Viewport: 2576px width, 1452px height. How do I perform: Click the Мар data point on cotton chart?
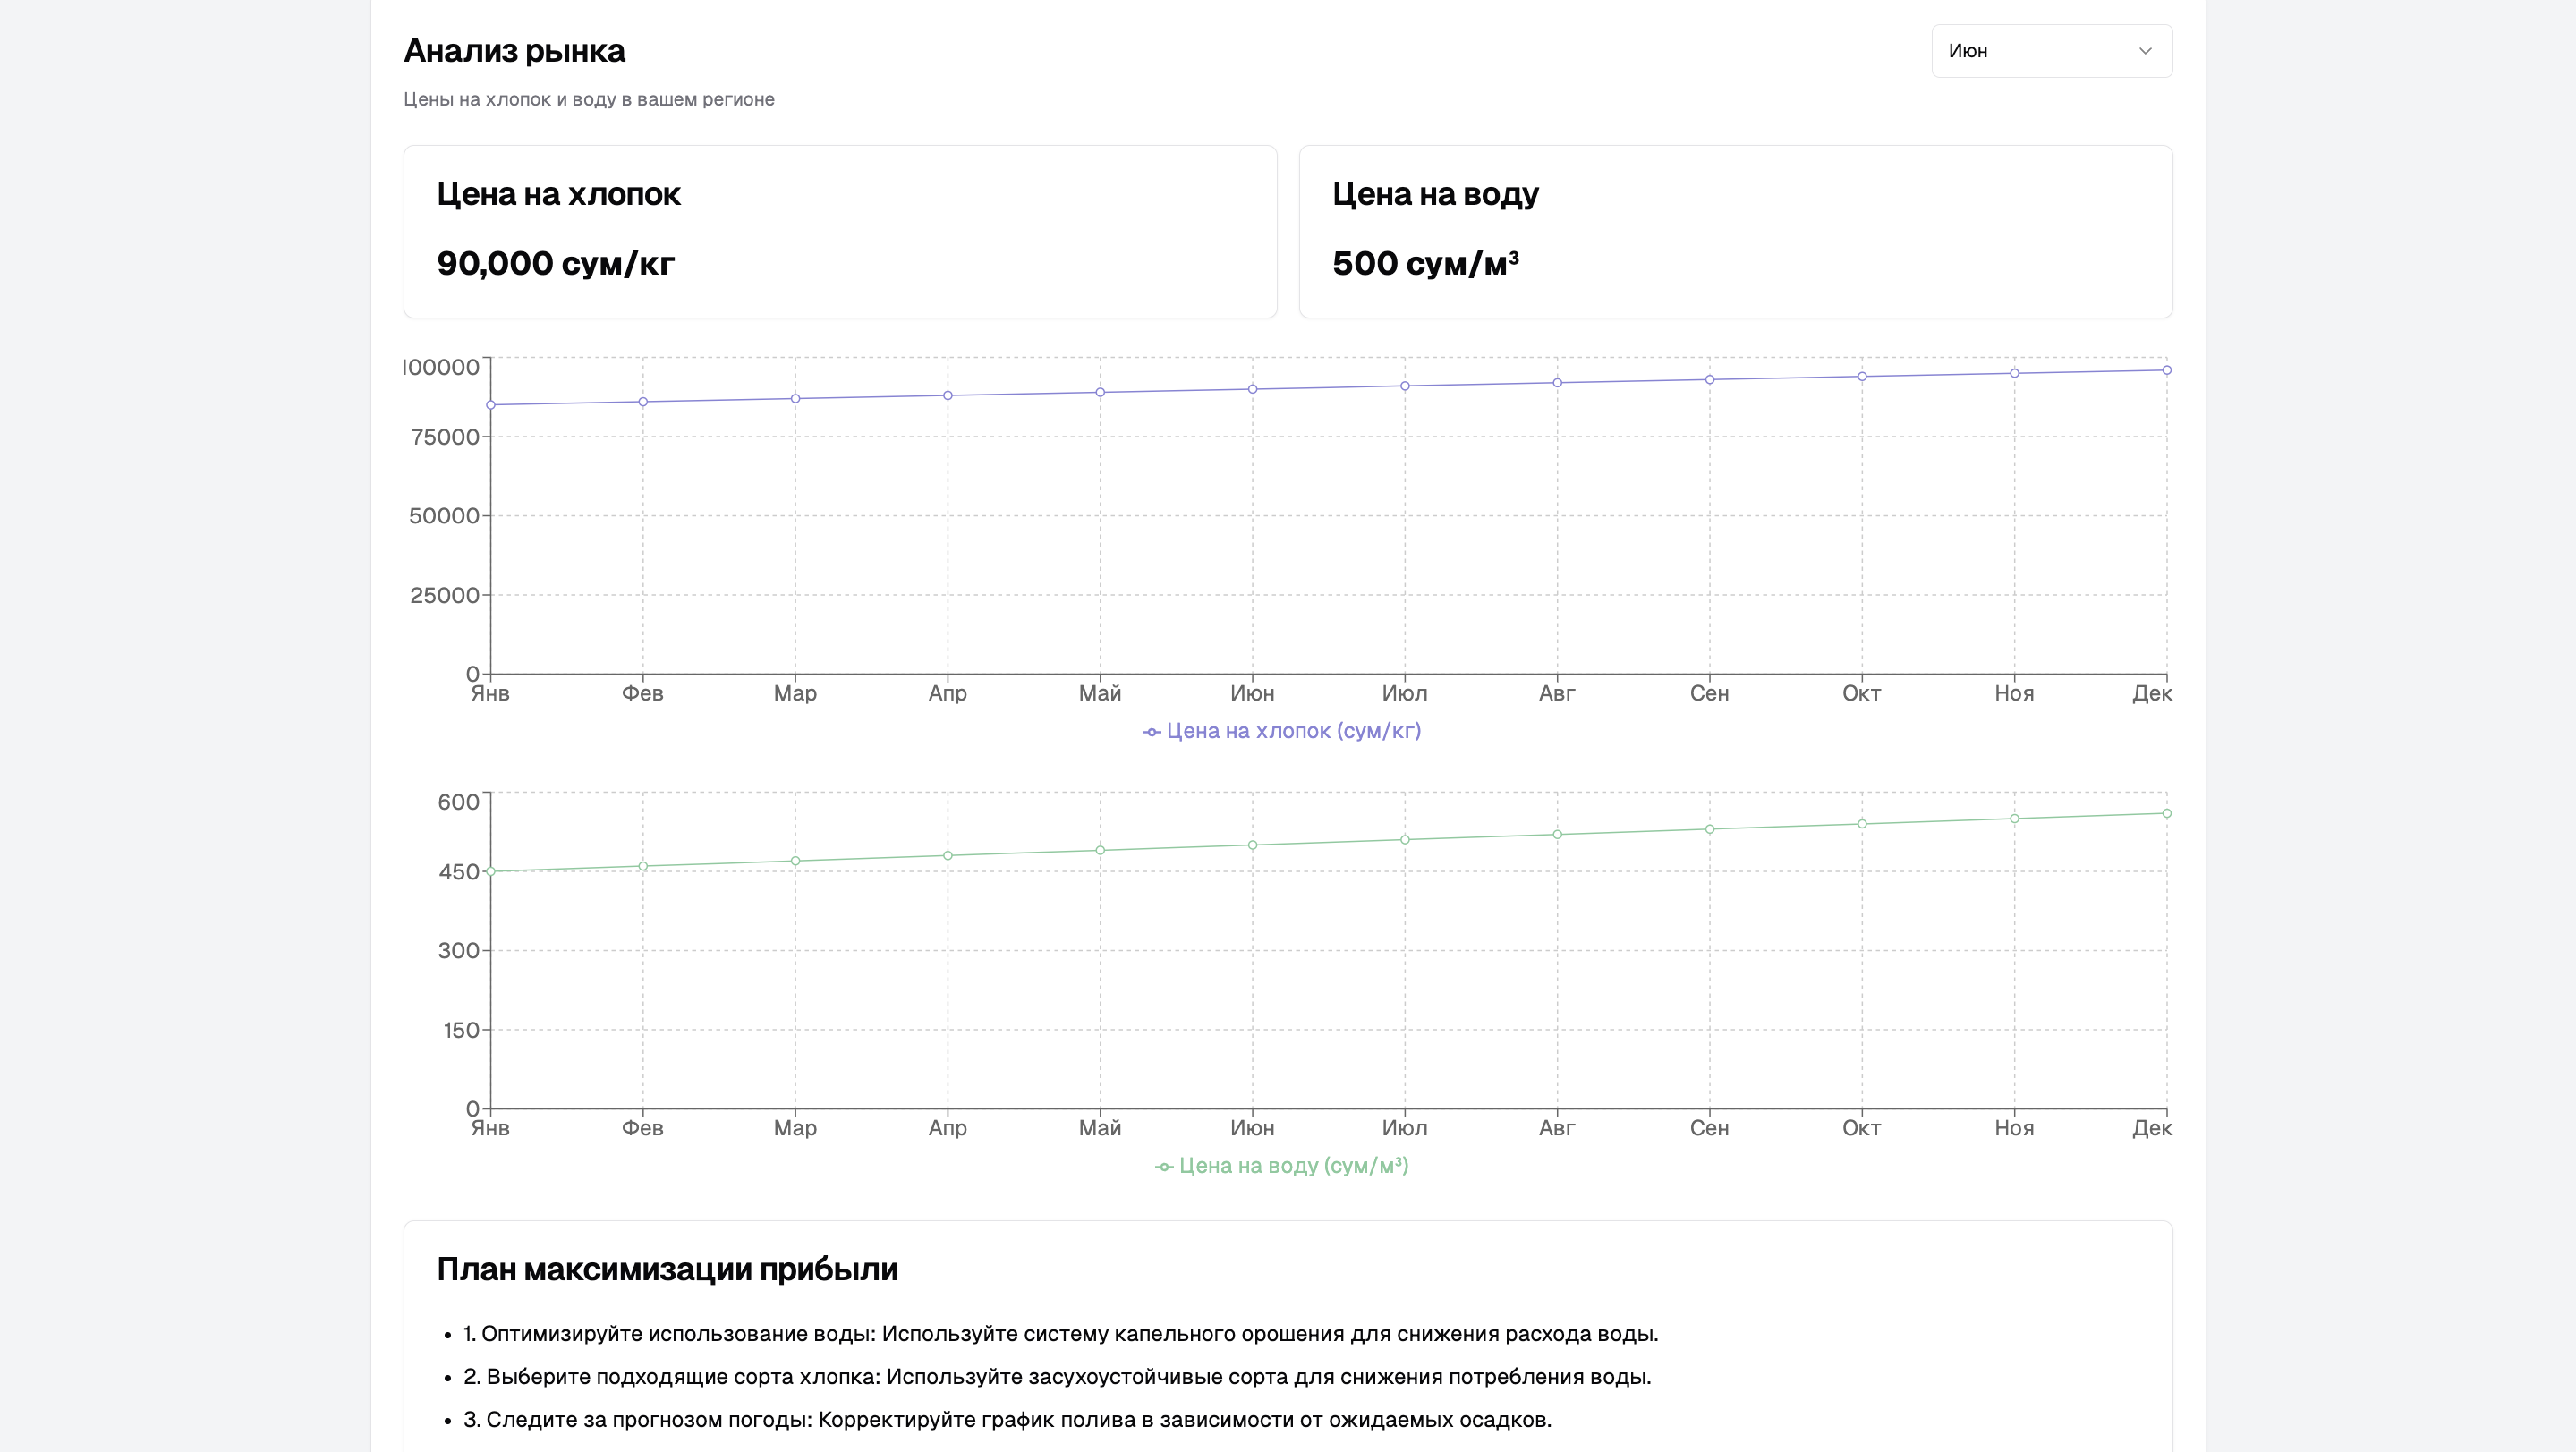tap(795, 399)
